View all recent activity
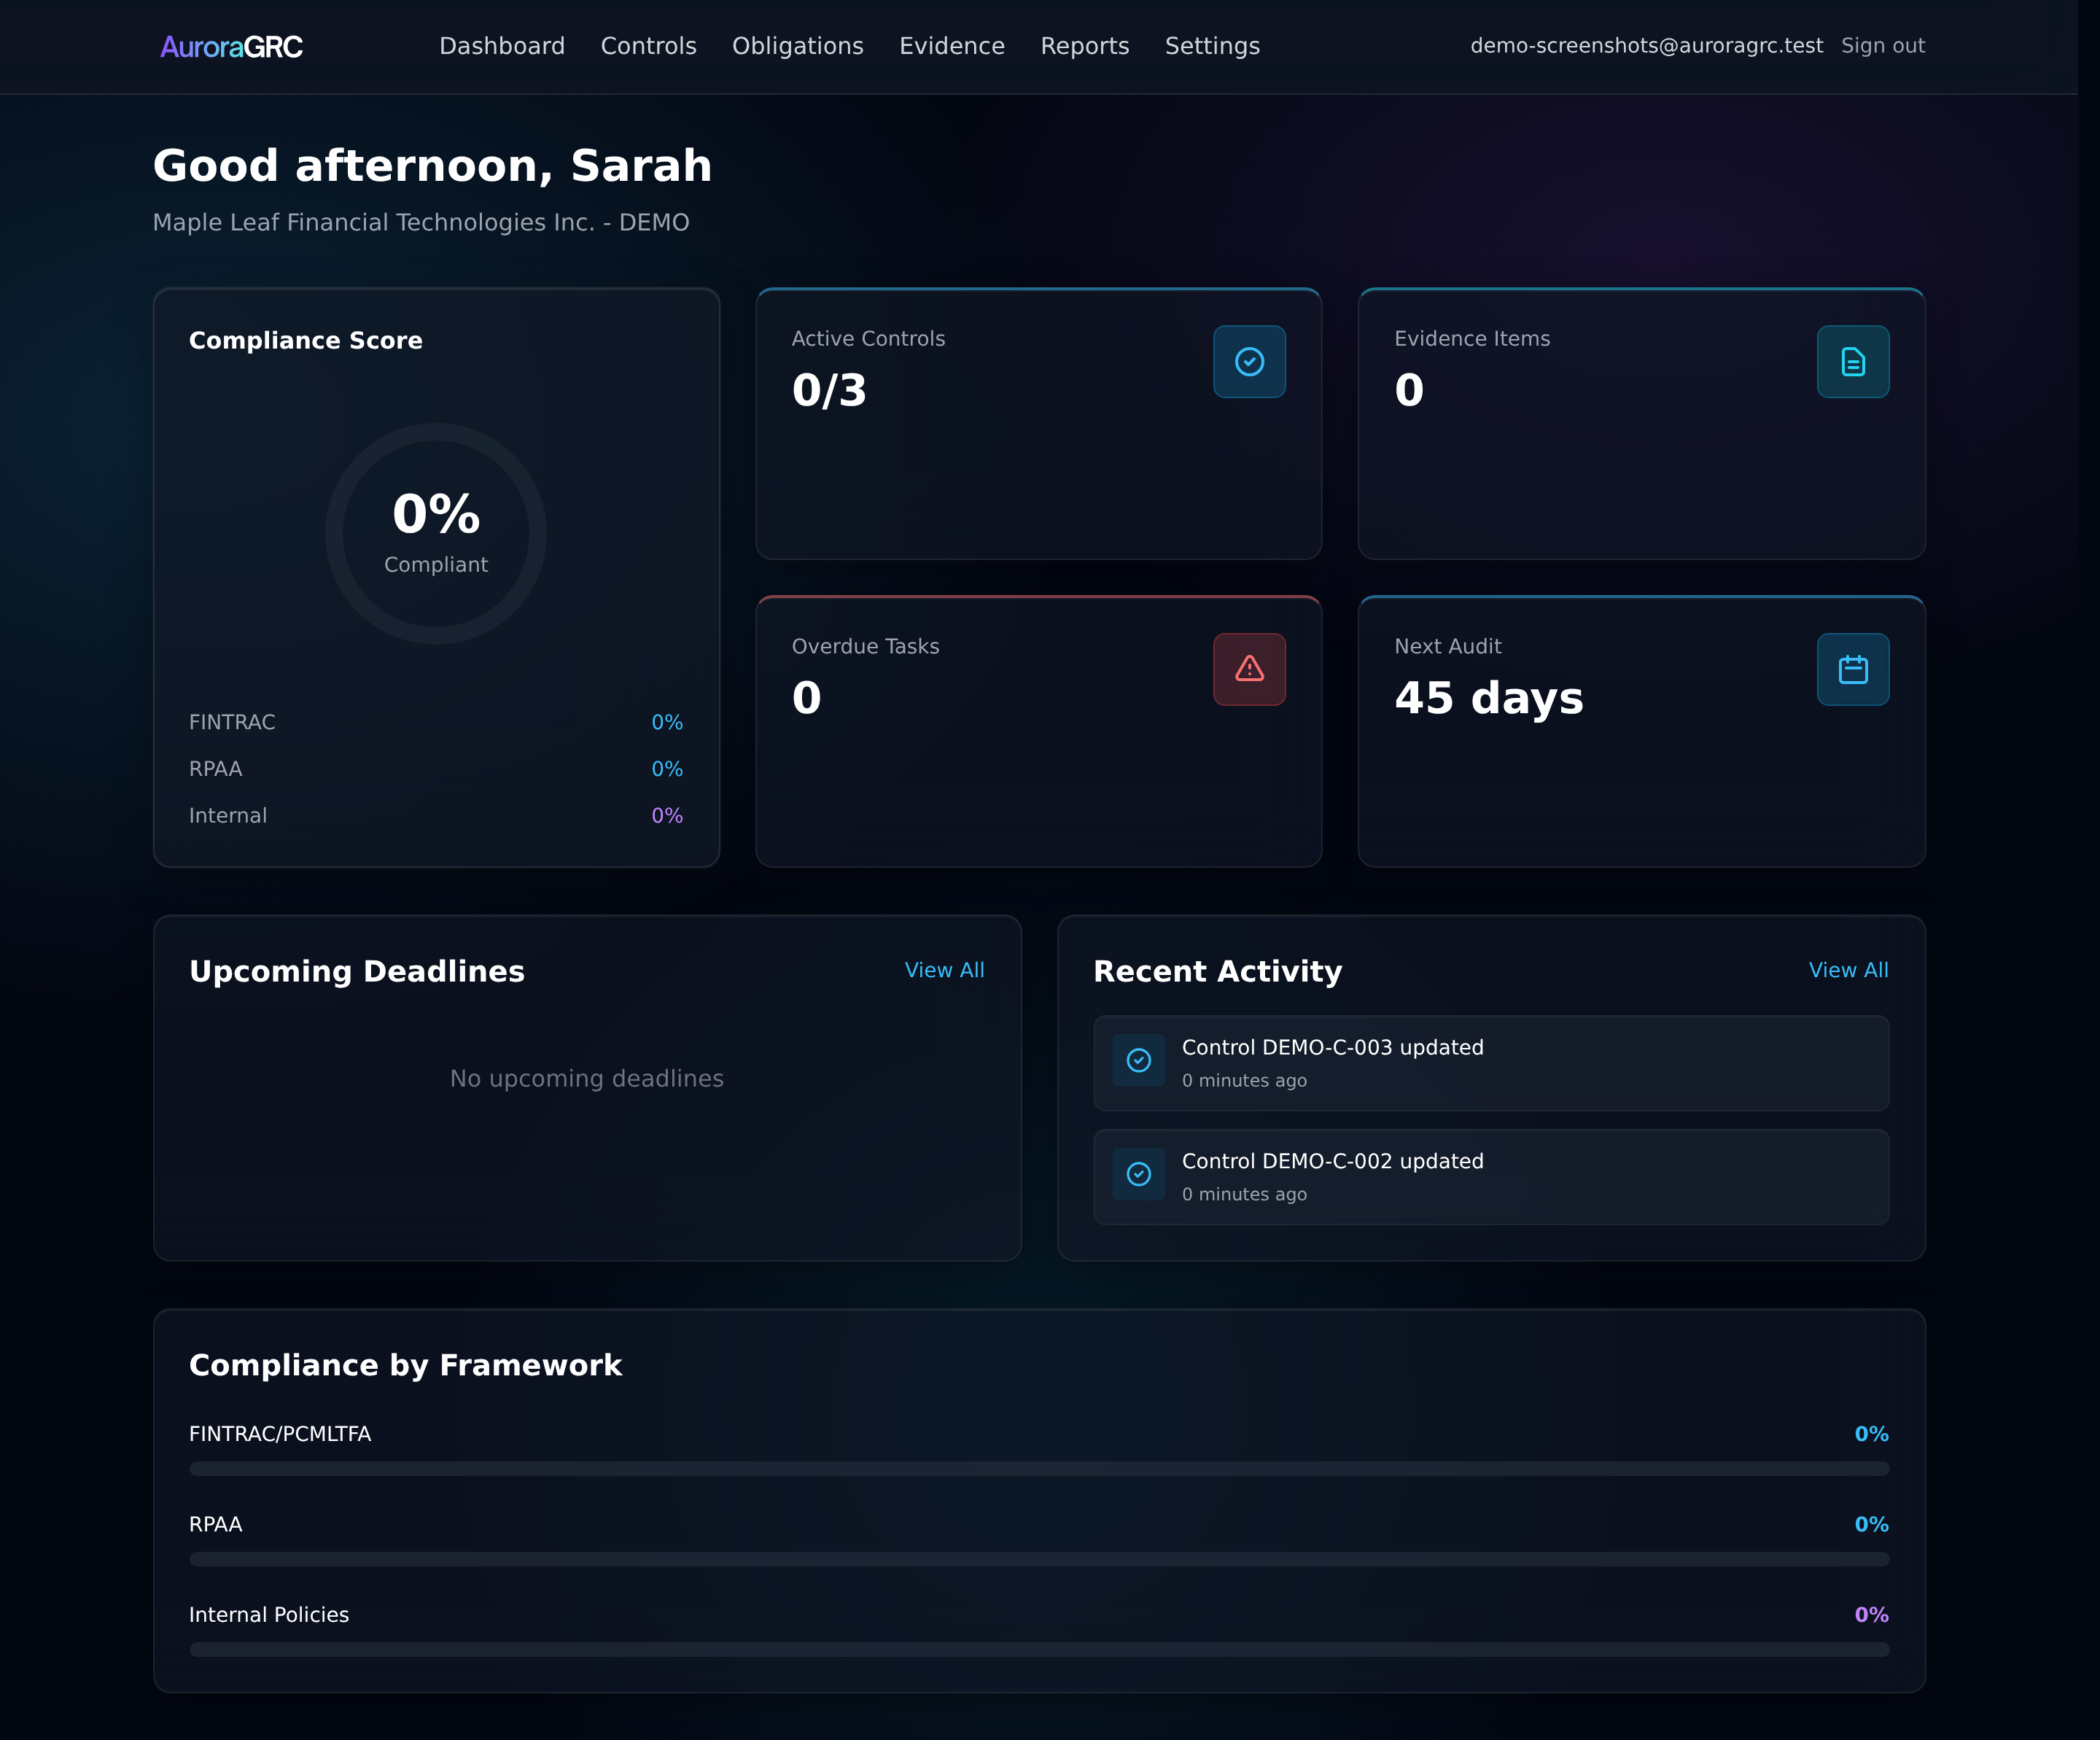This screenshot has height=1740, width=2100. tap(1848, 970)
